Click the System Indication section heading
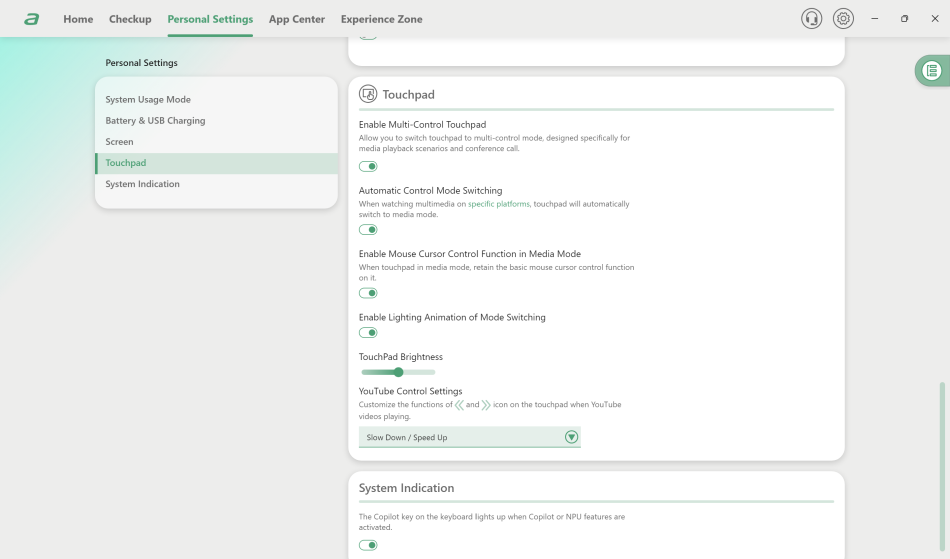950x559 pixels. (406, 488)
